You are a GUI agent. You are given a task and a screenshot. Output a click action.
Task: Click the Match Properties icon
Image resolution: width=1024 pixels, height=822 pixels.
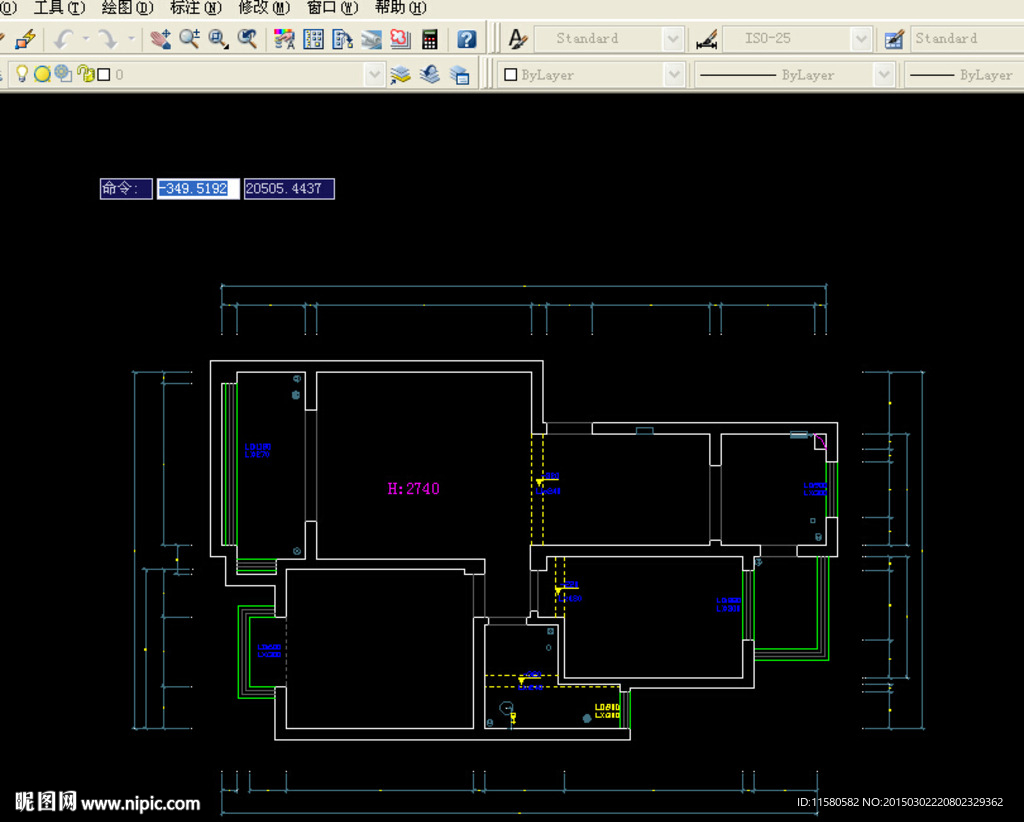26,39
